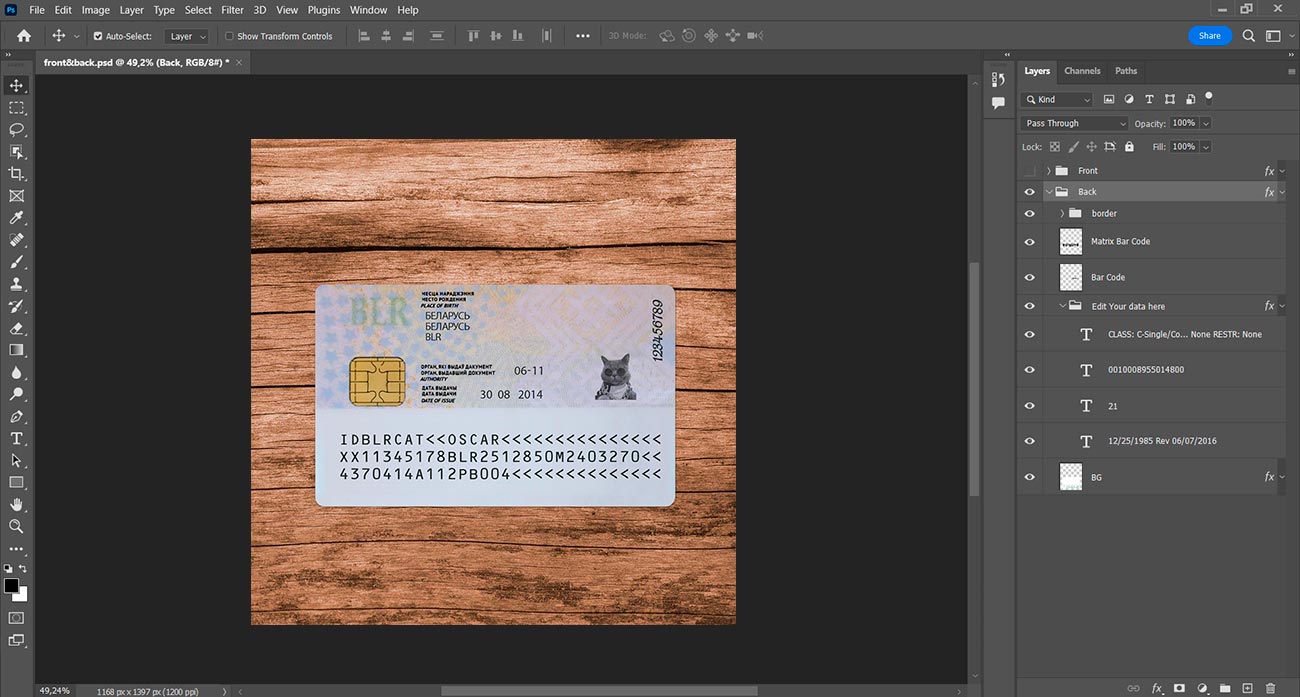This screenshot has width=1300, height=697.
Task: Expand the border layer group
Action: (x=1062, y=213)
